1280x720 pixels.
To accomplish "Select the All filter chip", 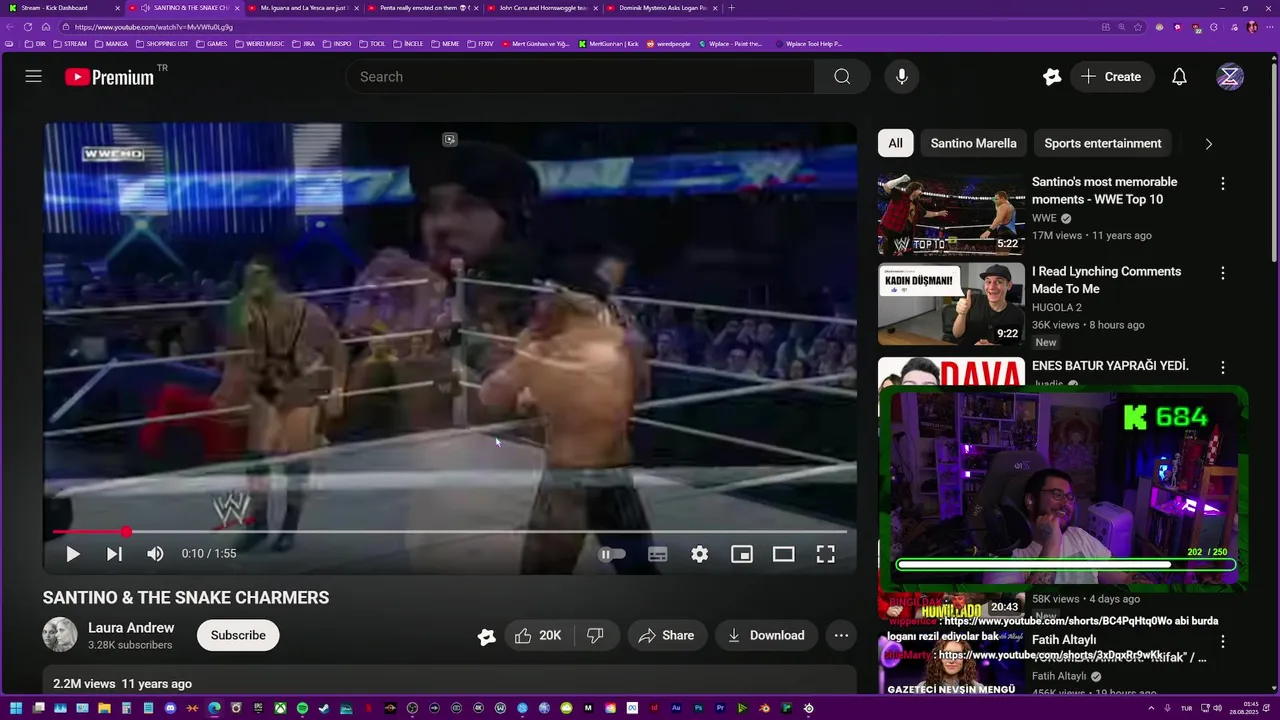I will coord(895,143).
